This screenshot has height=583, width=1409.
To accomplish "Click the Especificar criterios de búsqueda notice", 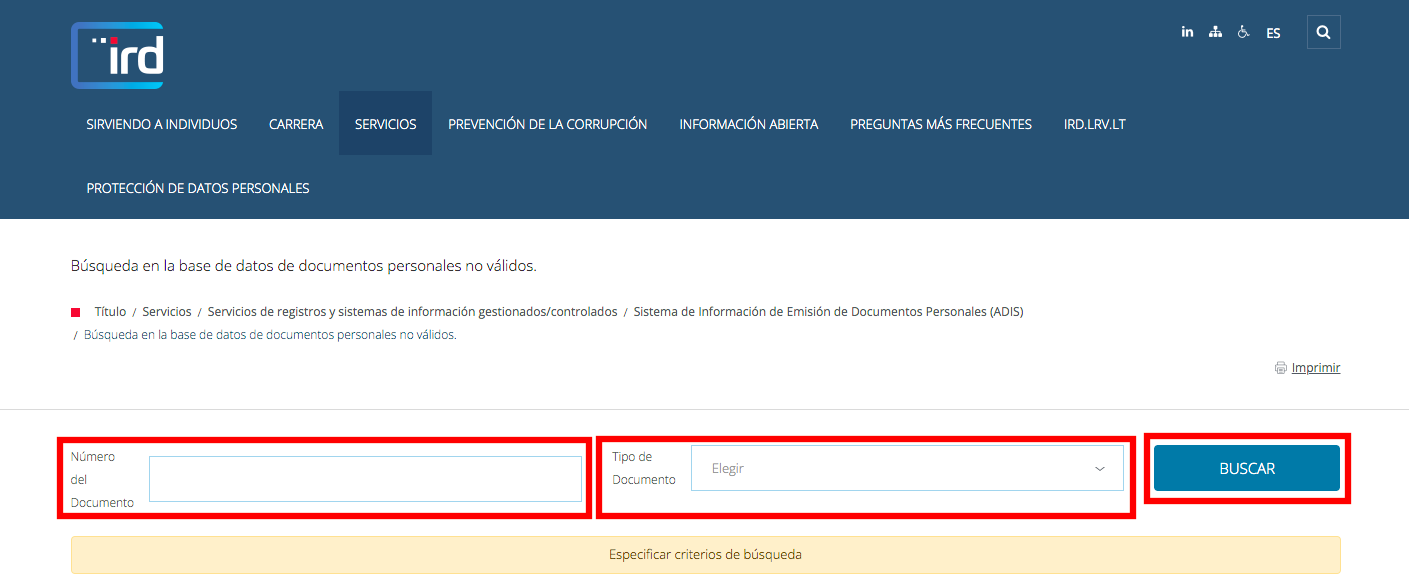I will (705, 554).
